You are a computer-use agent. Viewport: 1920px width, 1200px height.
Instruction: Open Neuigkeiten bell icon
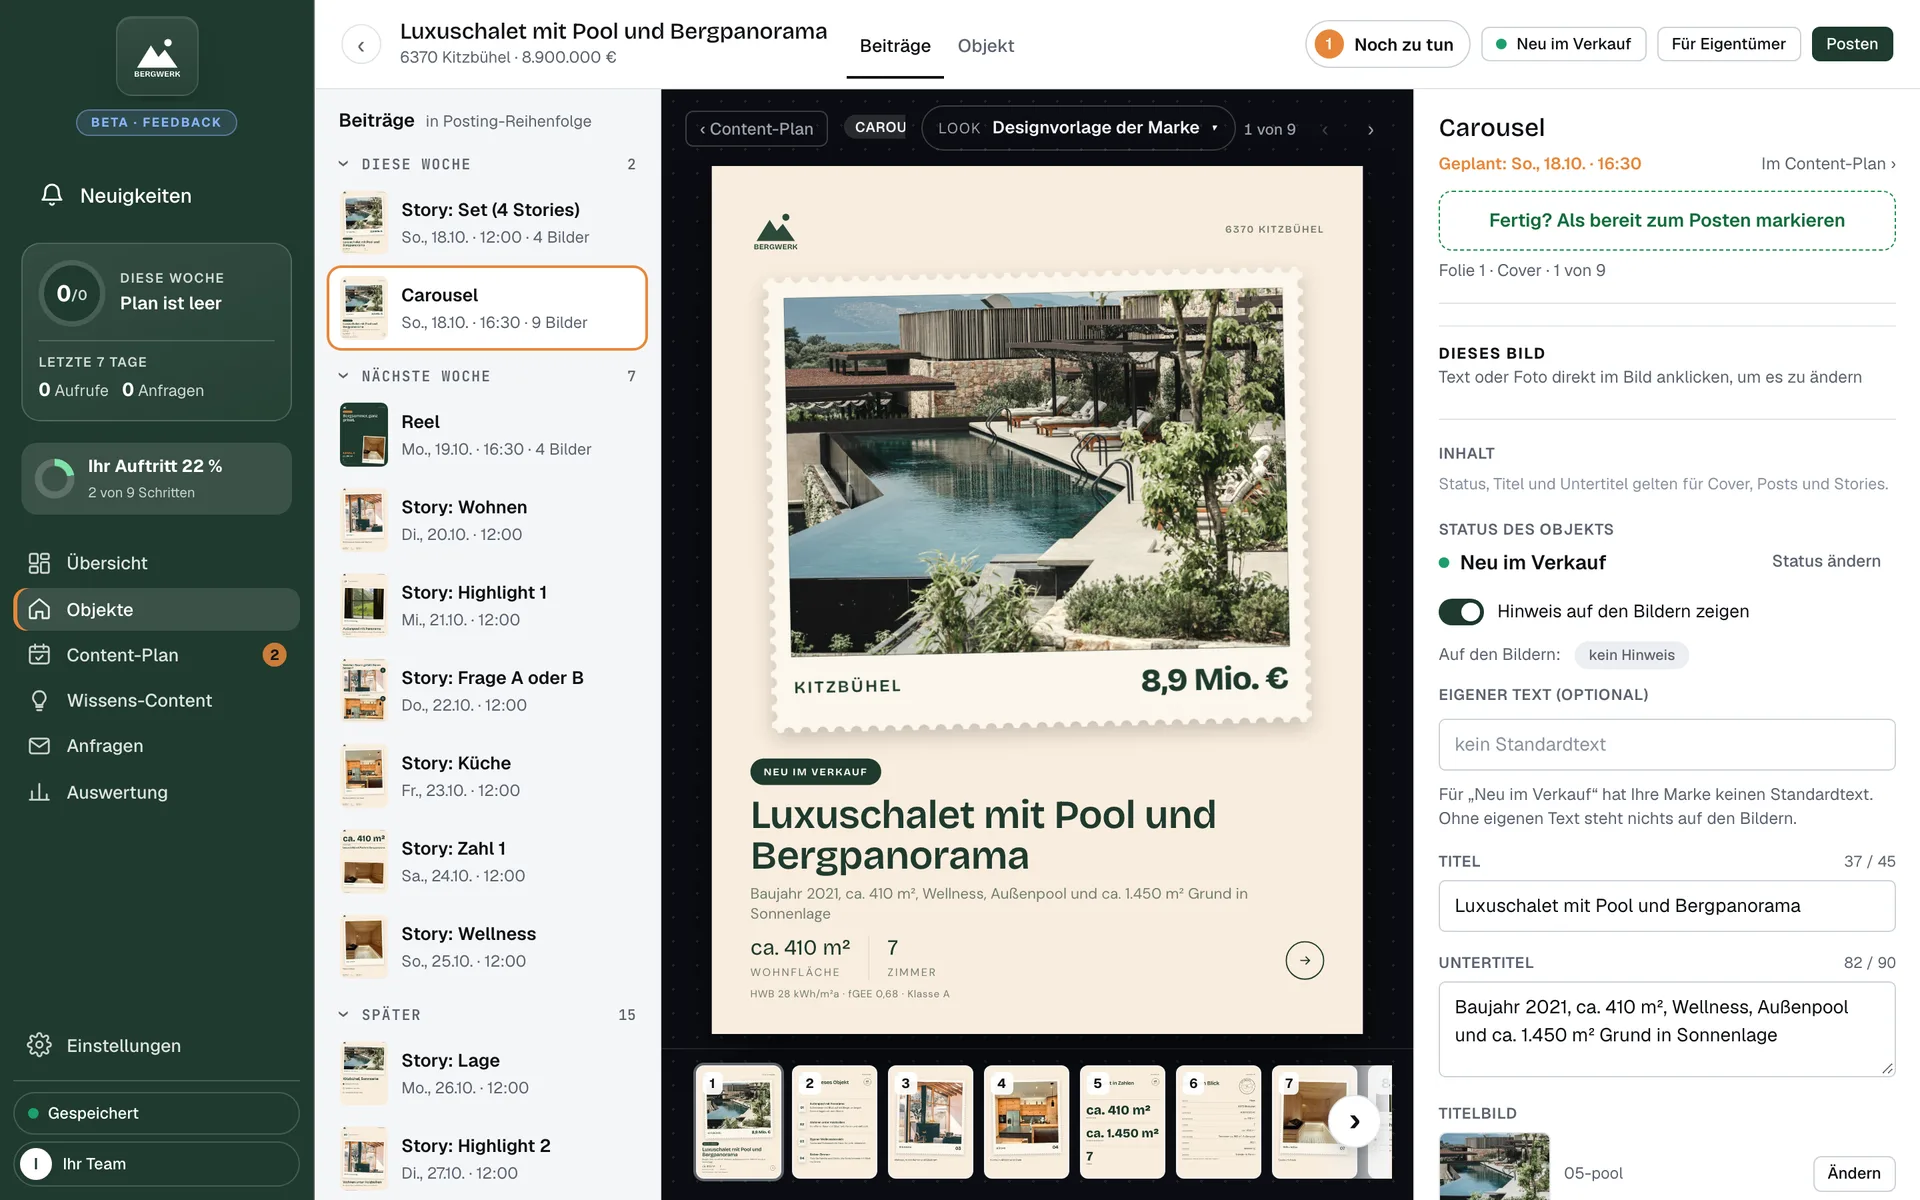pos(52,195)
